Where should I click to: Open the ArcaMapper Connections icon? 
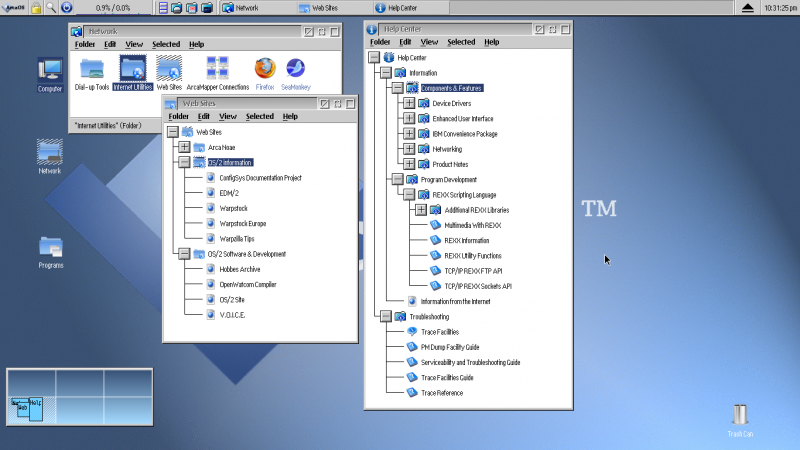(x=218, y=74)
